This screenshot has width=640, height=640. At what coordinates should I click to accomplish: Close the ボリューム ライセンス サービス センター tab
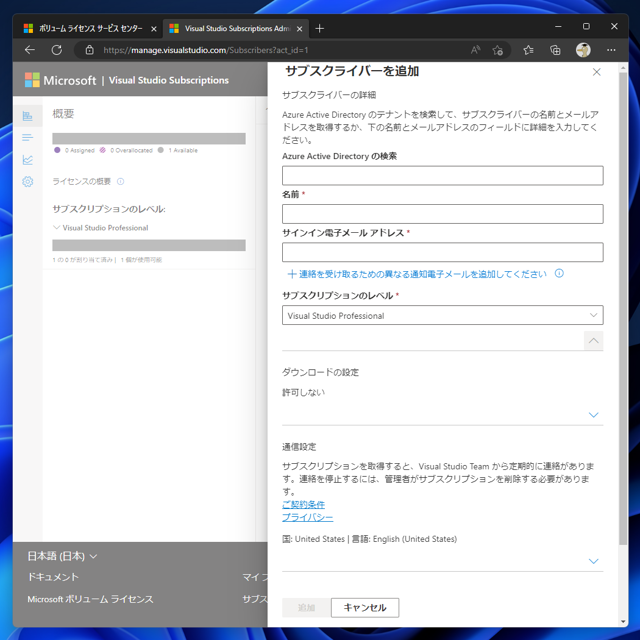154,29
